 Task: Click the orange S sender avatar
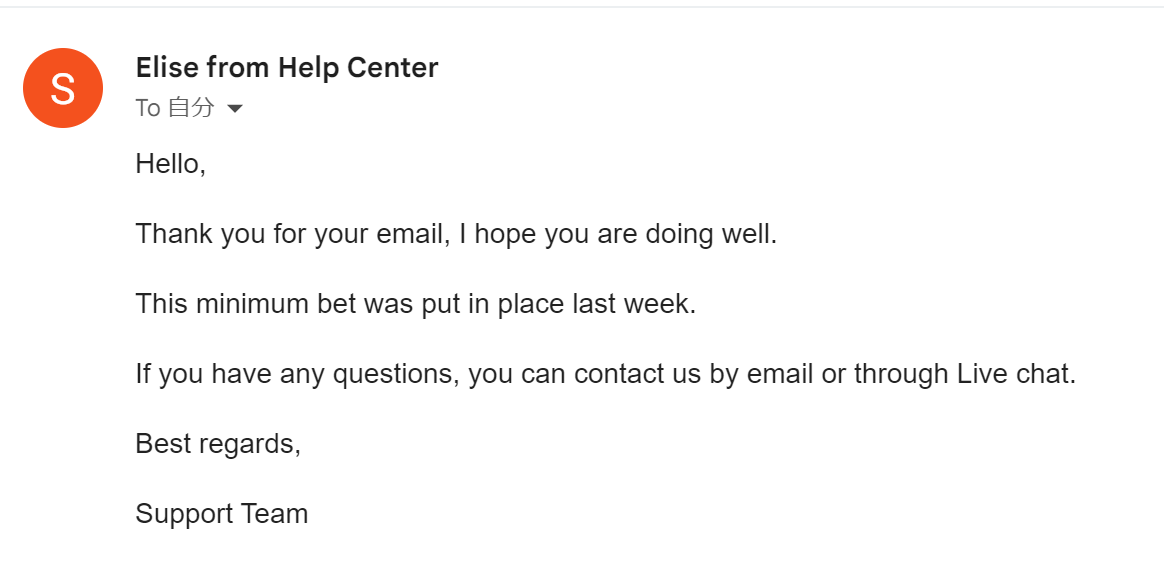[x=62, y=88]
